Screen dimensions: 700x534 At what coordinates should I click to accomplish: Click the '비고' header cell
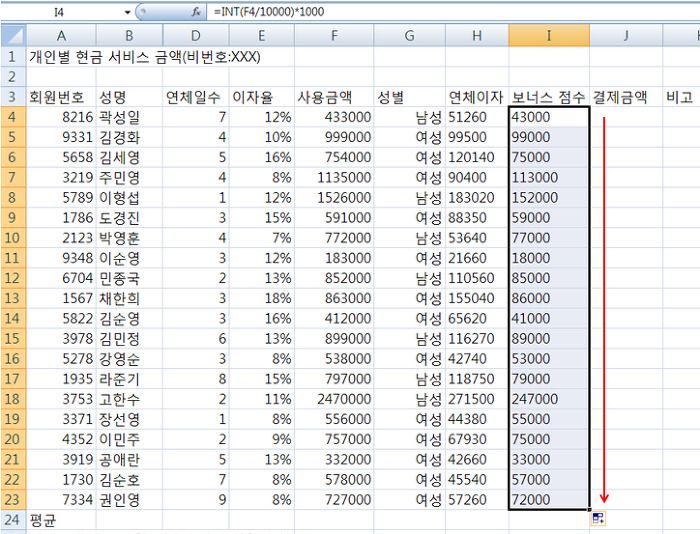point(681,96)
